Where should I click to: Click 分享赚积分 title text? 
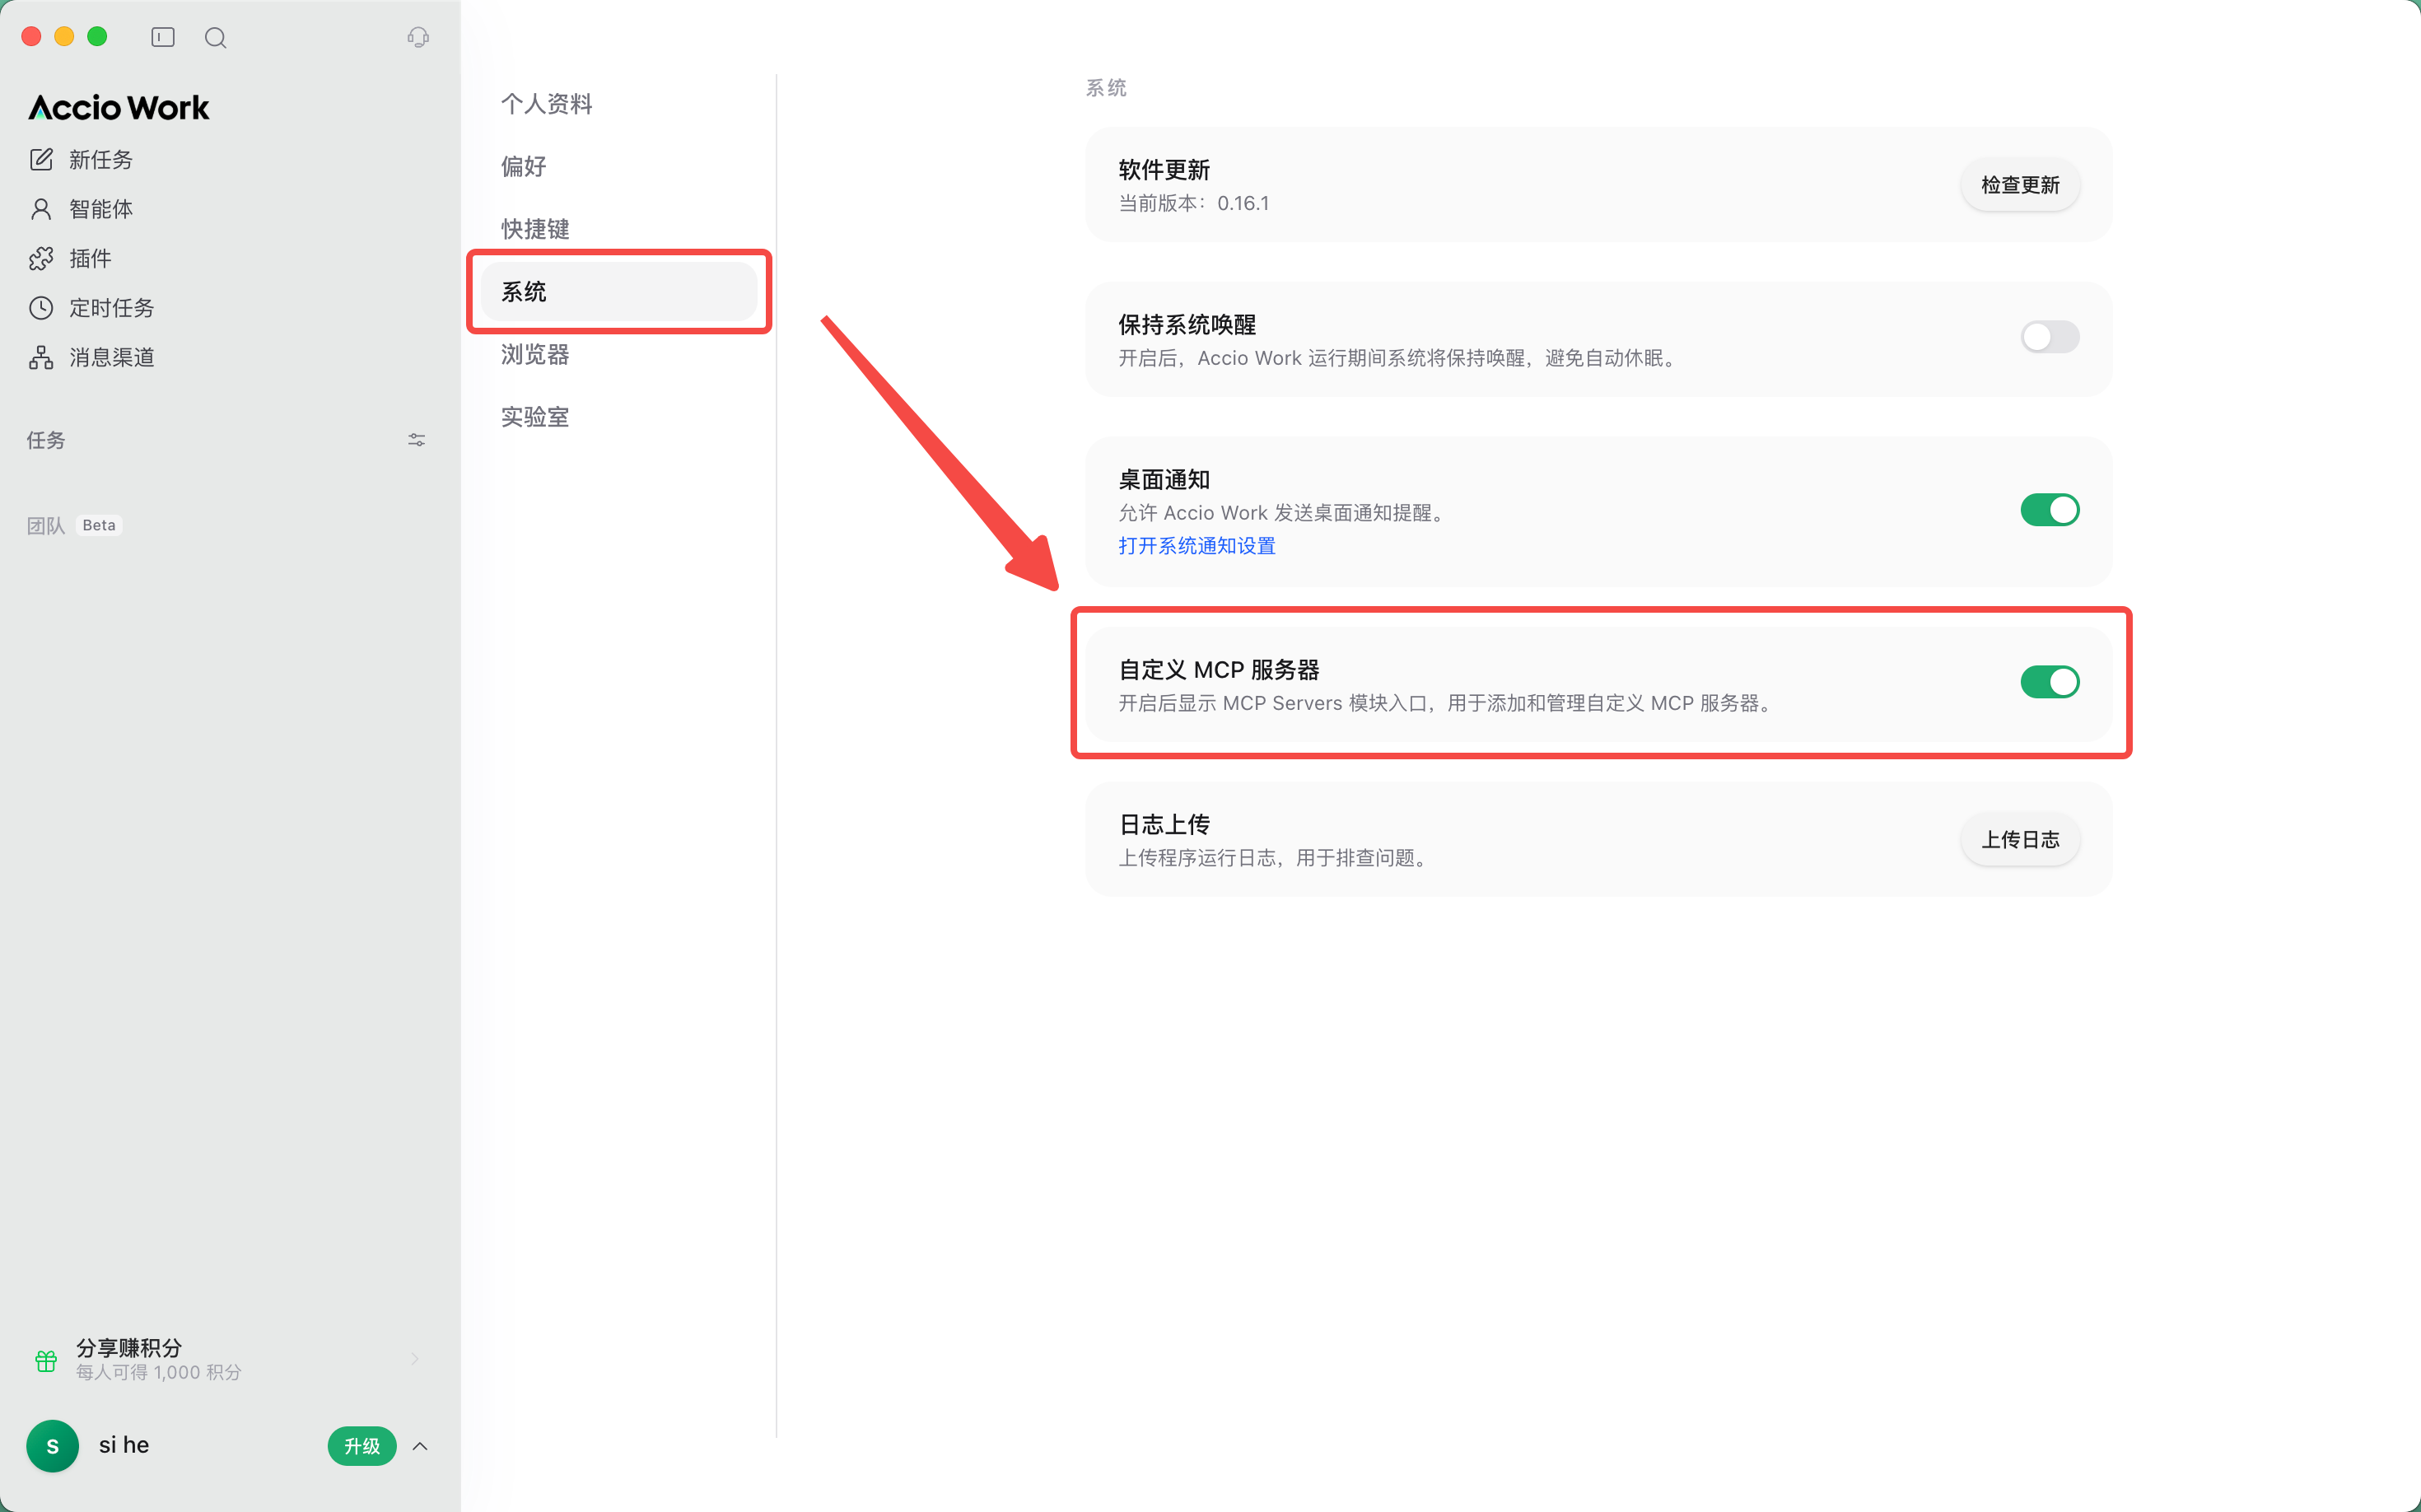click(x=129, y=1347)
